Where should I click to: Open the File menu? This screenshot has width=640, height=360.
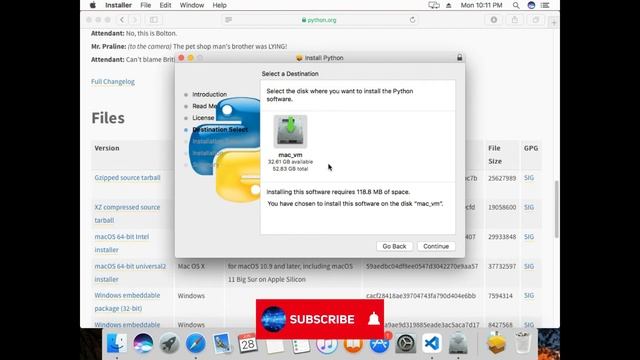146,5
